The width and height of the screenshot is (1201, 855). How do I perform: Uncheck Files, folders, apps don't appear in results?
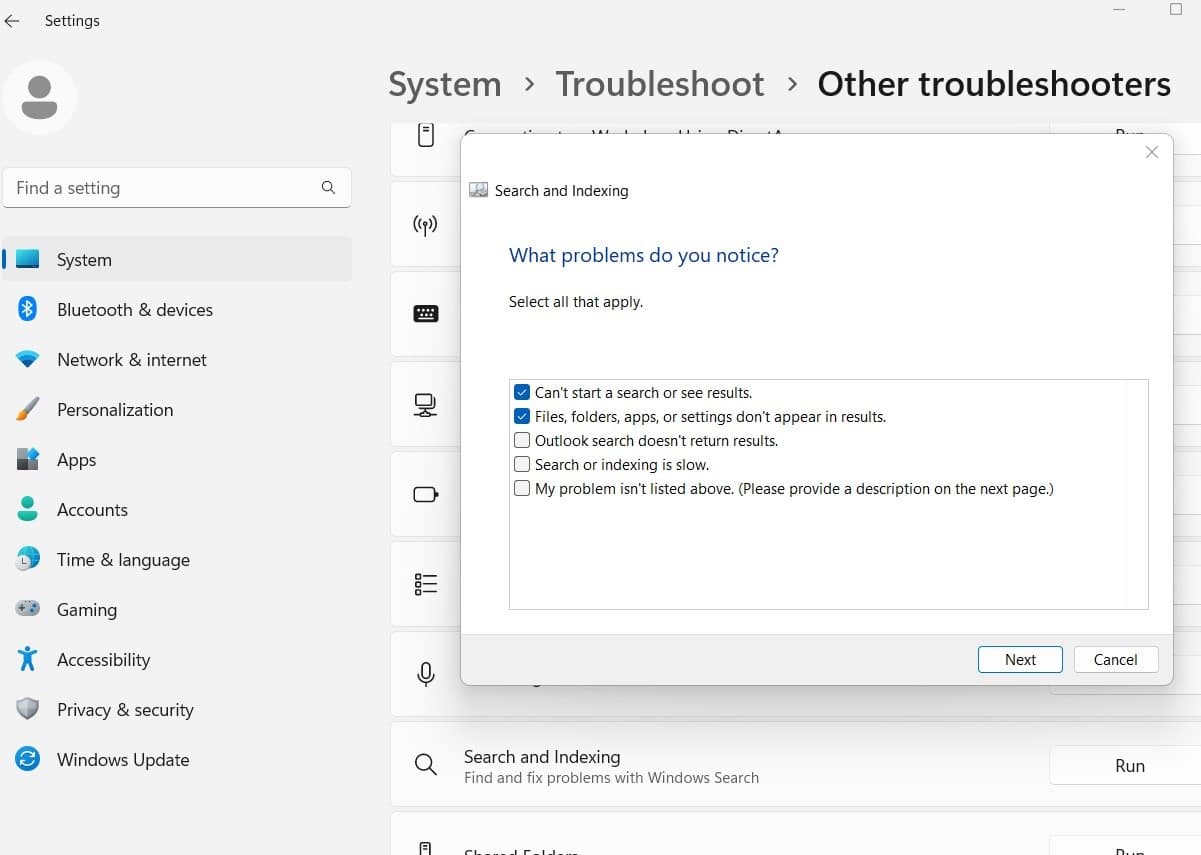[x=522, y=417]
